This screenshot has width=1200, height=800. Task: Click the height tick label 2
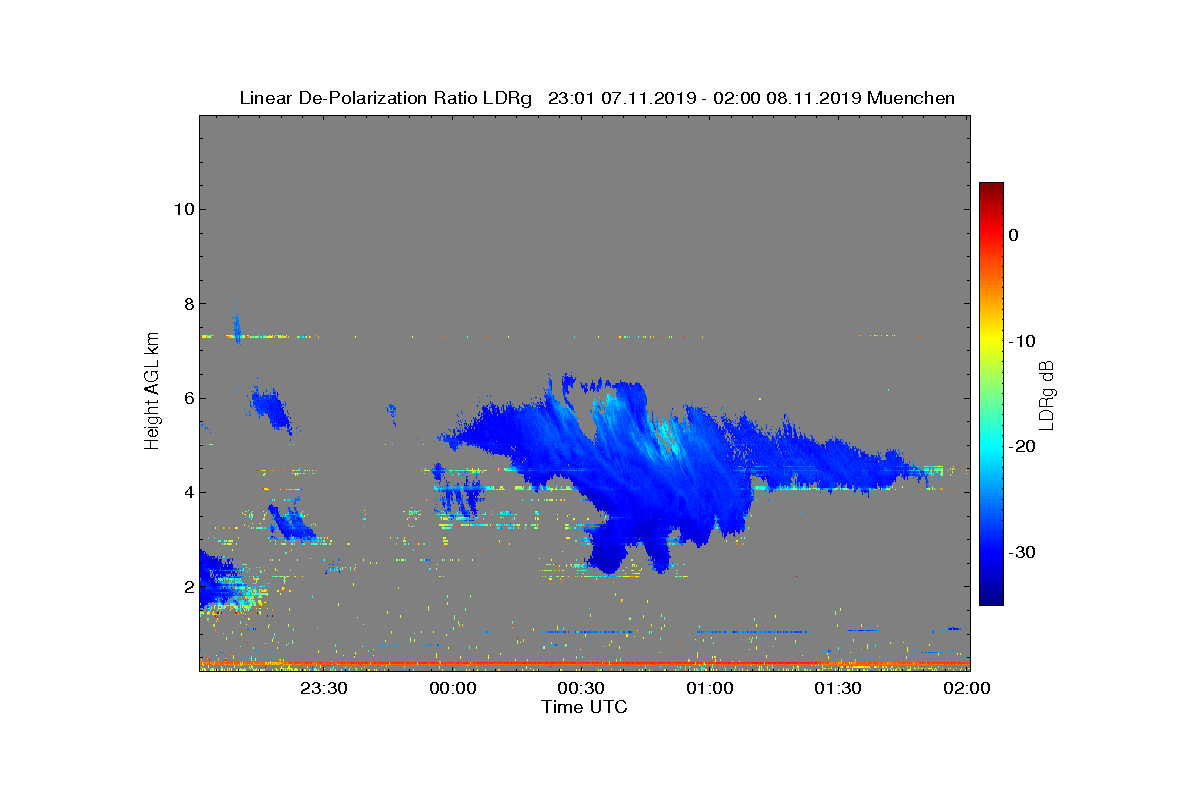[187, 586]
